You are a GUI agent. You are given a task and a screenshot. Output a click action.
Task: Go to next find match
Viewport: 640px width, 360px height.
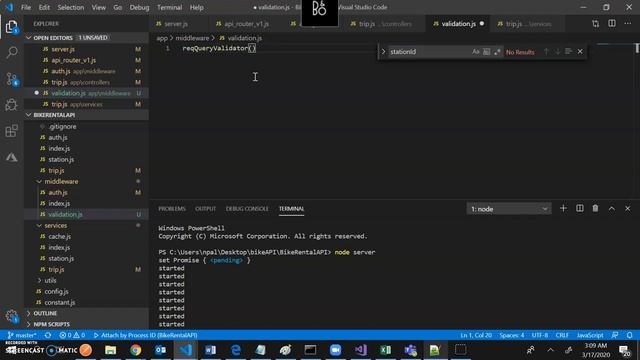point(557,51)
